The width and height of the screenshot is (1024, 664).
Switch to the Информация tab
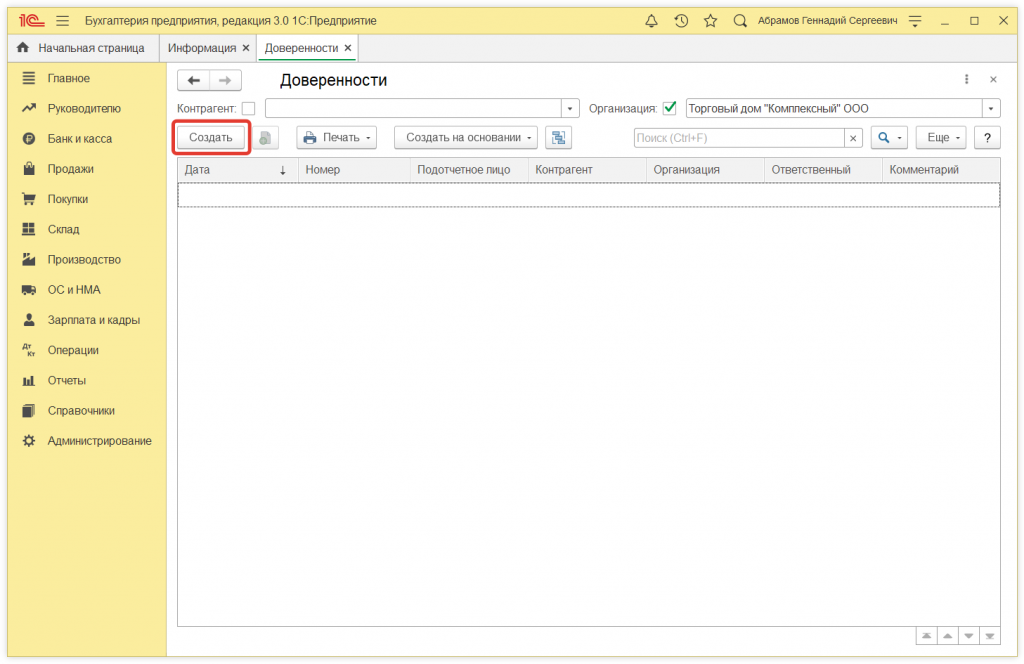click(202, 48)
